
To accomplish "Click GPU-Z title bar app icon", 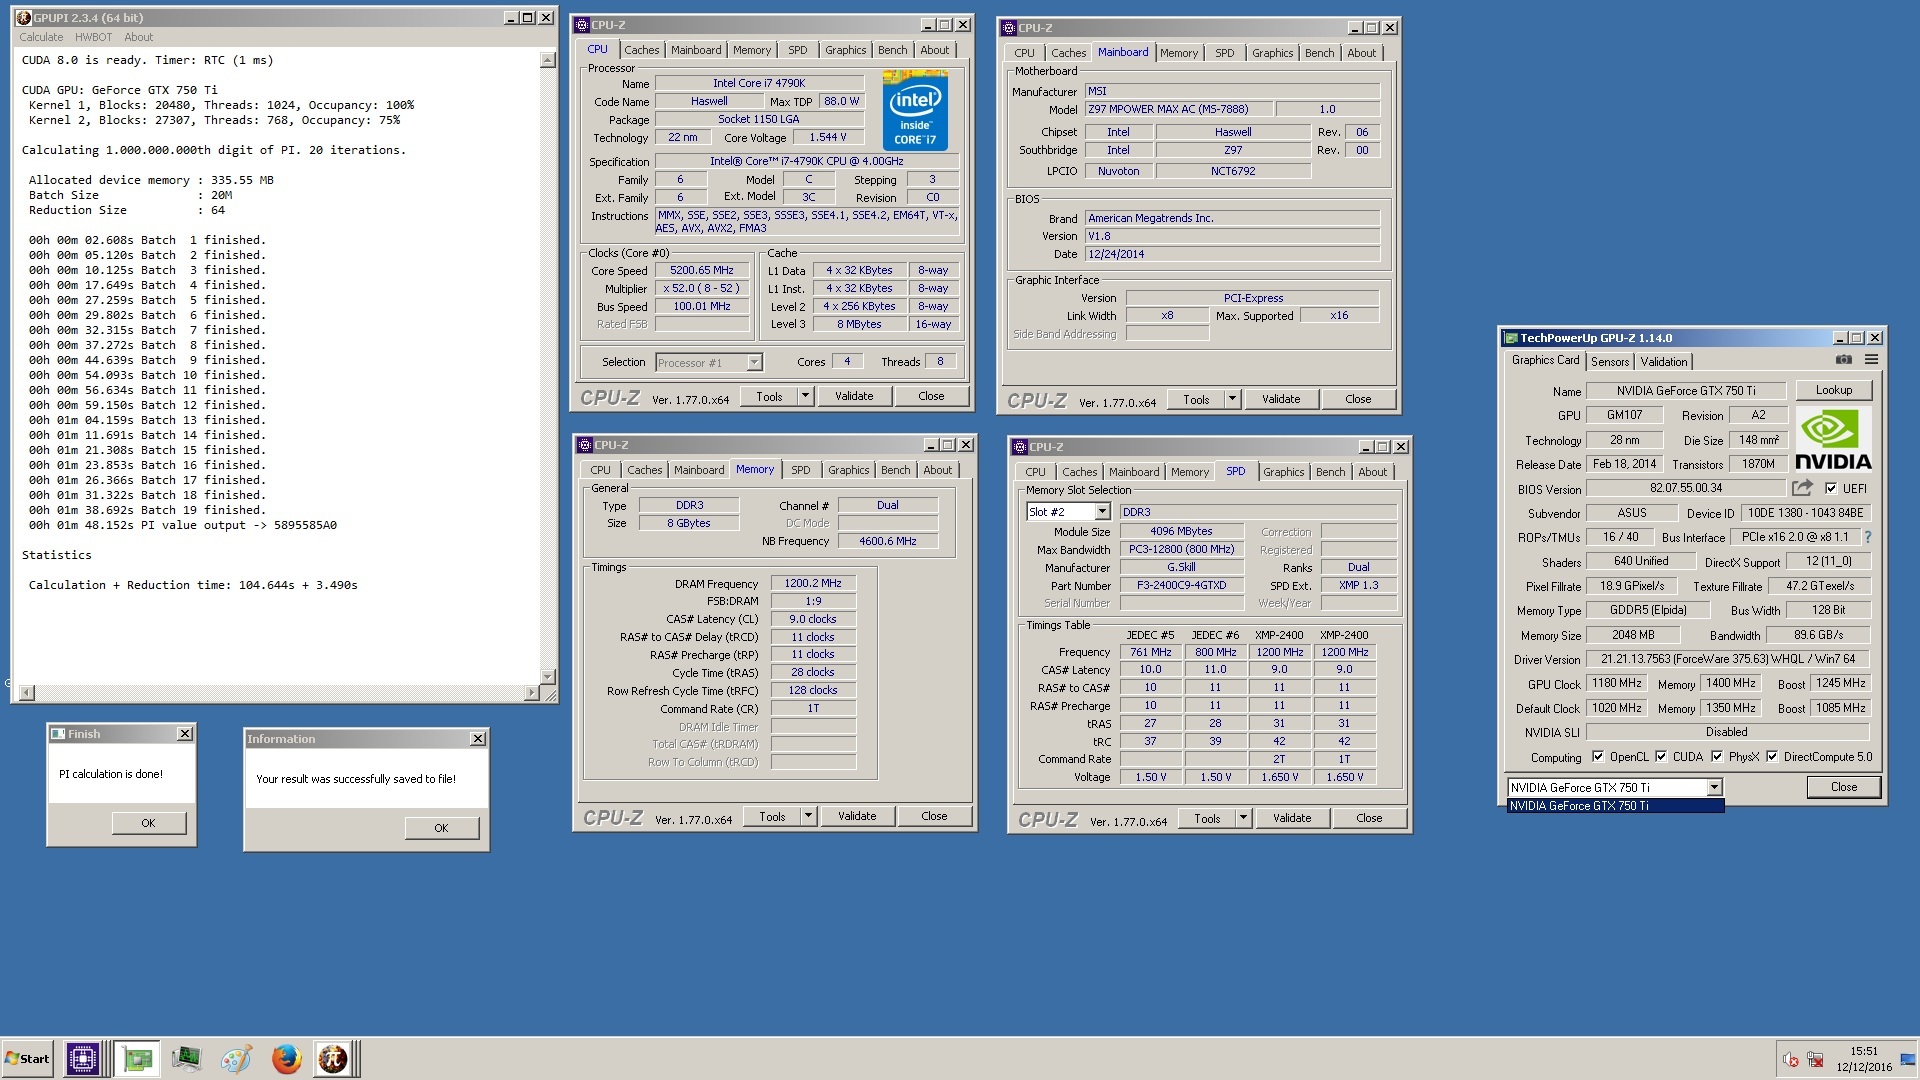I will point(1511,338).
